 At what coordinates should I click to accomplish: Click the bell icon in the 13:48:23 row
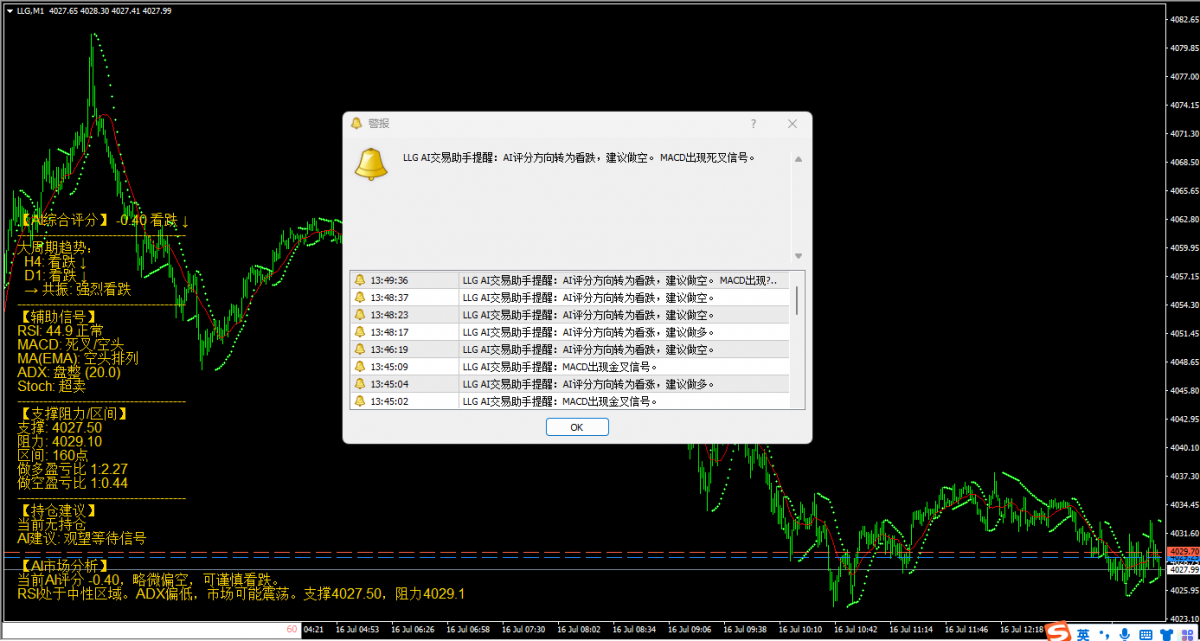[360, 314]
